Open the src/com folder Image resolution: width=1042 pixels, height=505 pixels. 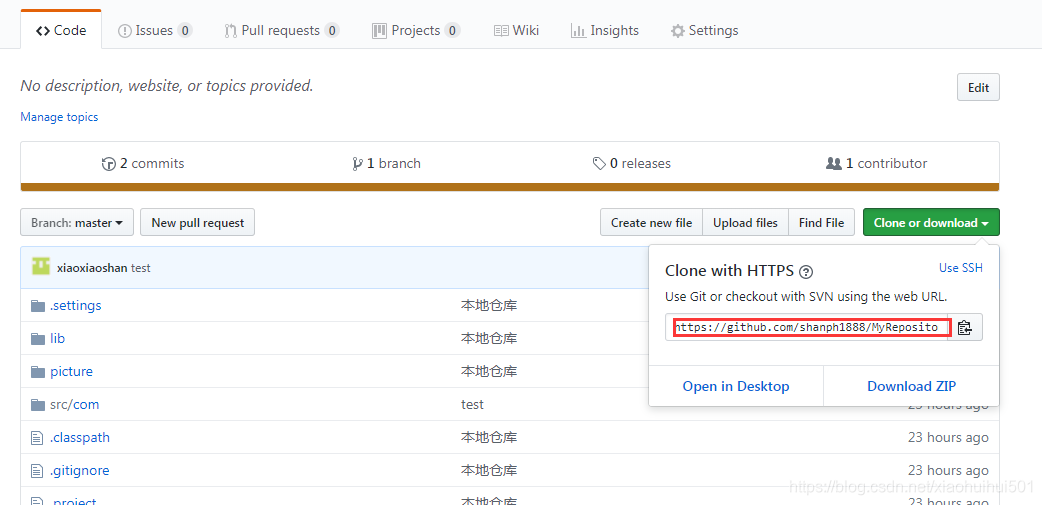[74, 405]
